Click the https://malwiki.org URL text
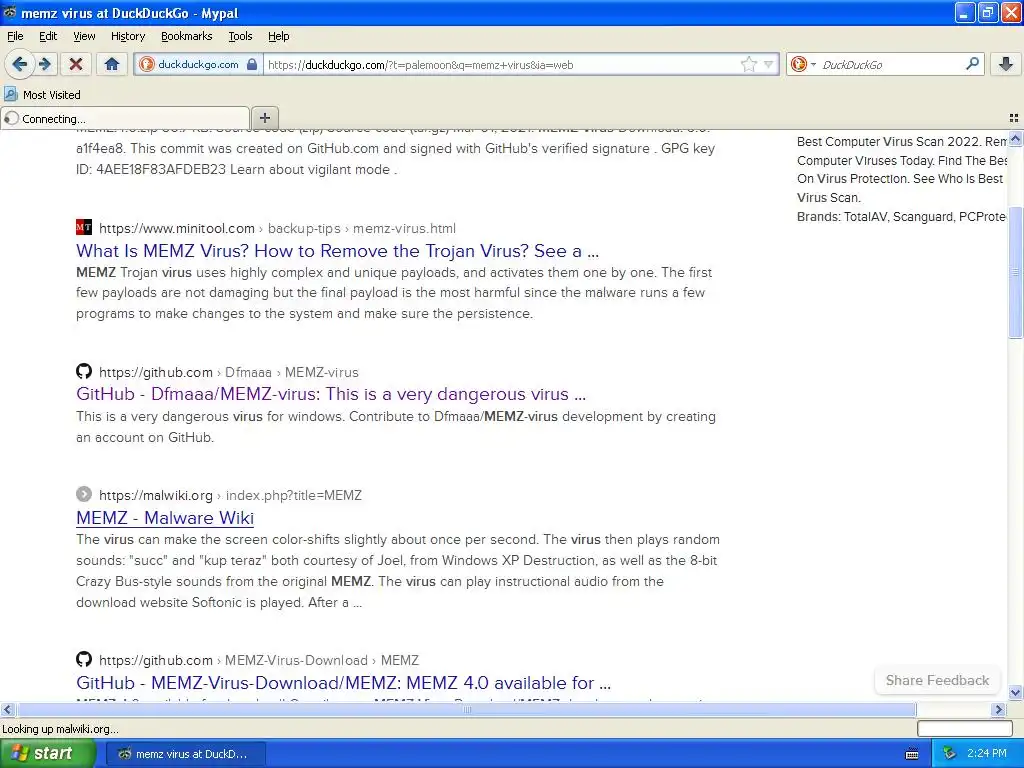Viewport: 1024px width, 768px height. [x=156, y=495]
